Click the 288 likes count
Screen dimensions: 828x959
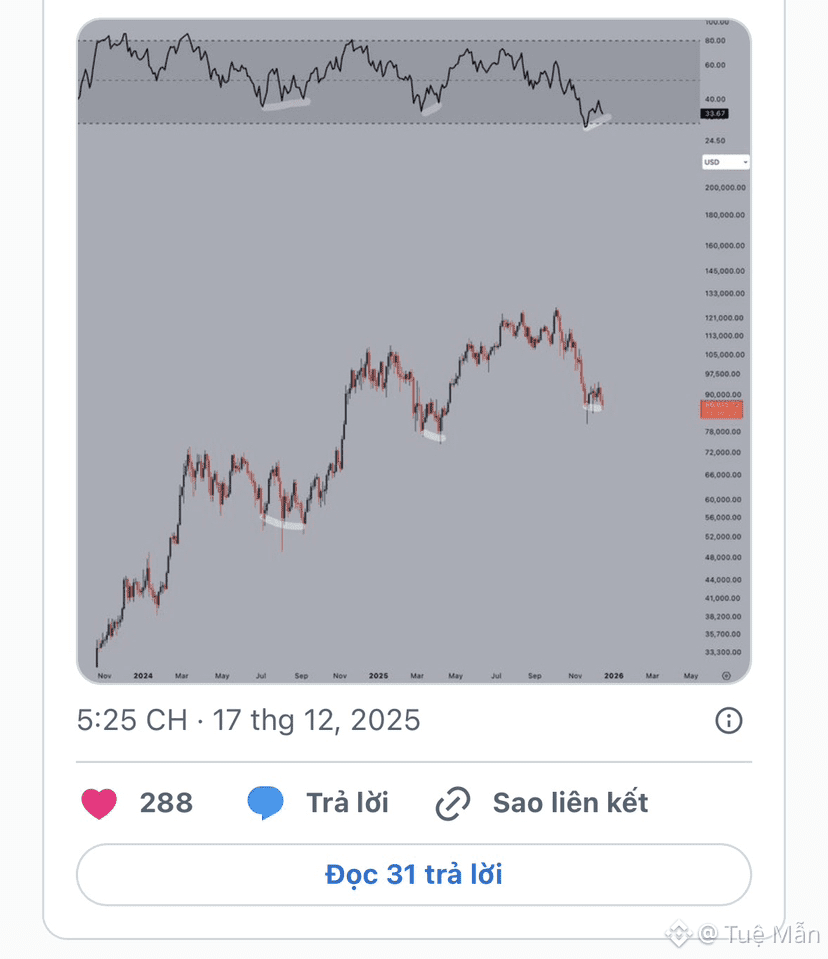166,803
